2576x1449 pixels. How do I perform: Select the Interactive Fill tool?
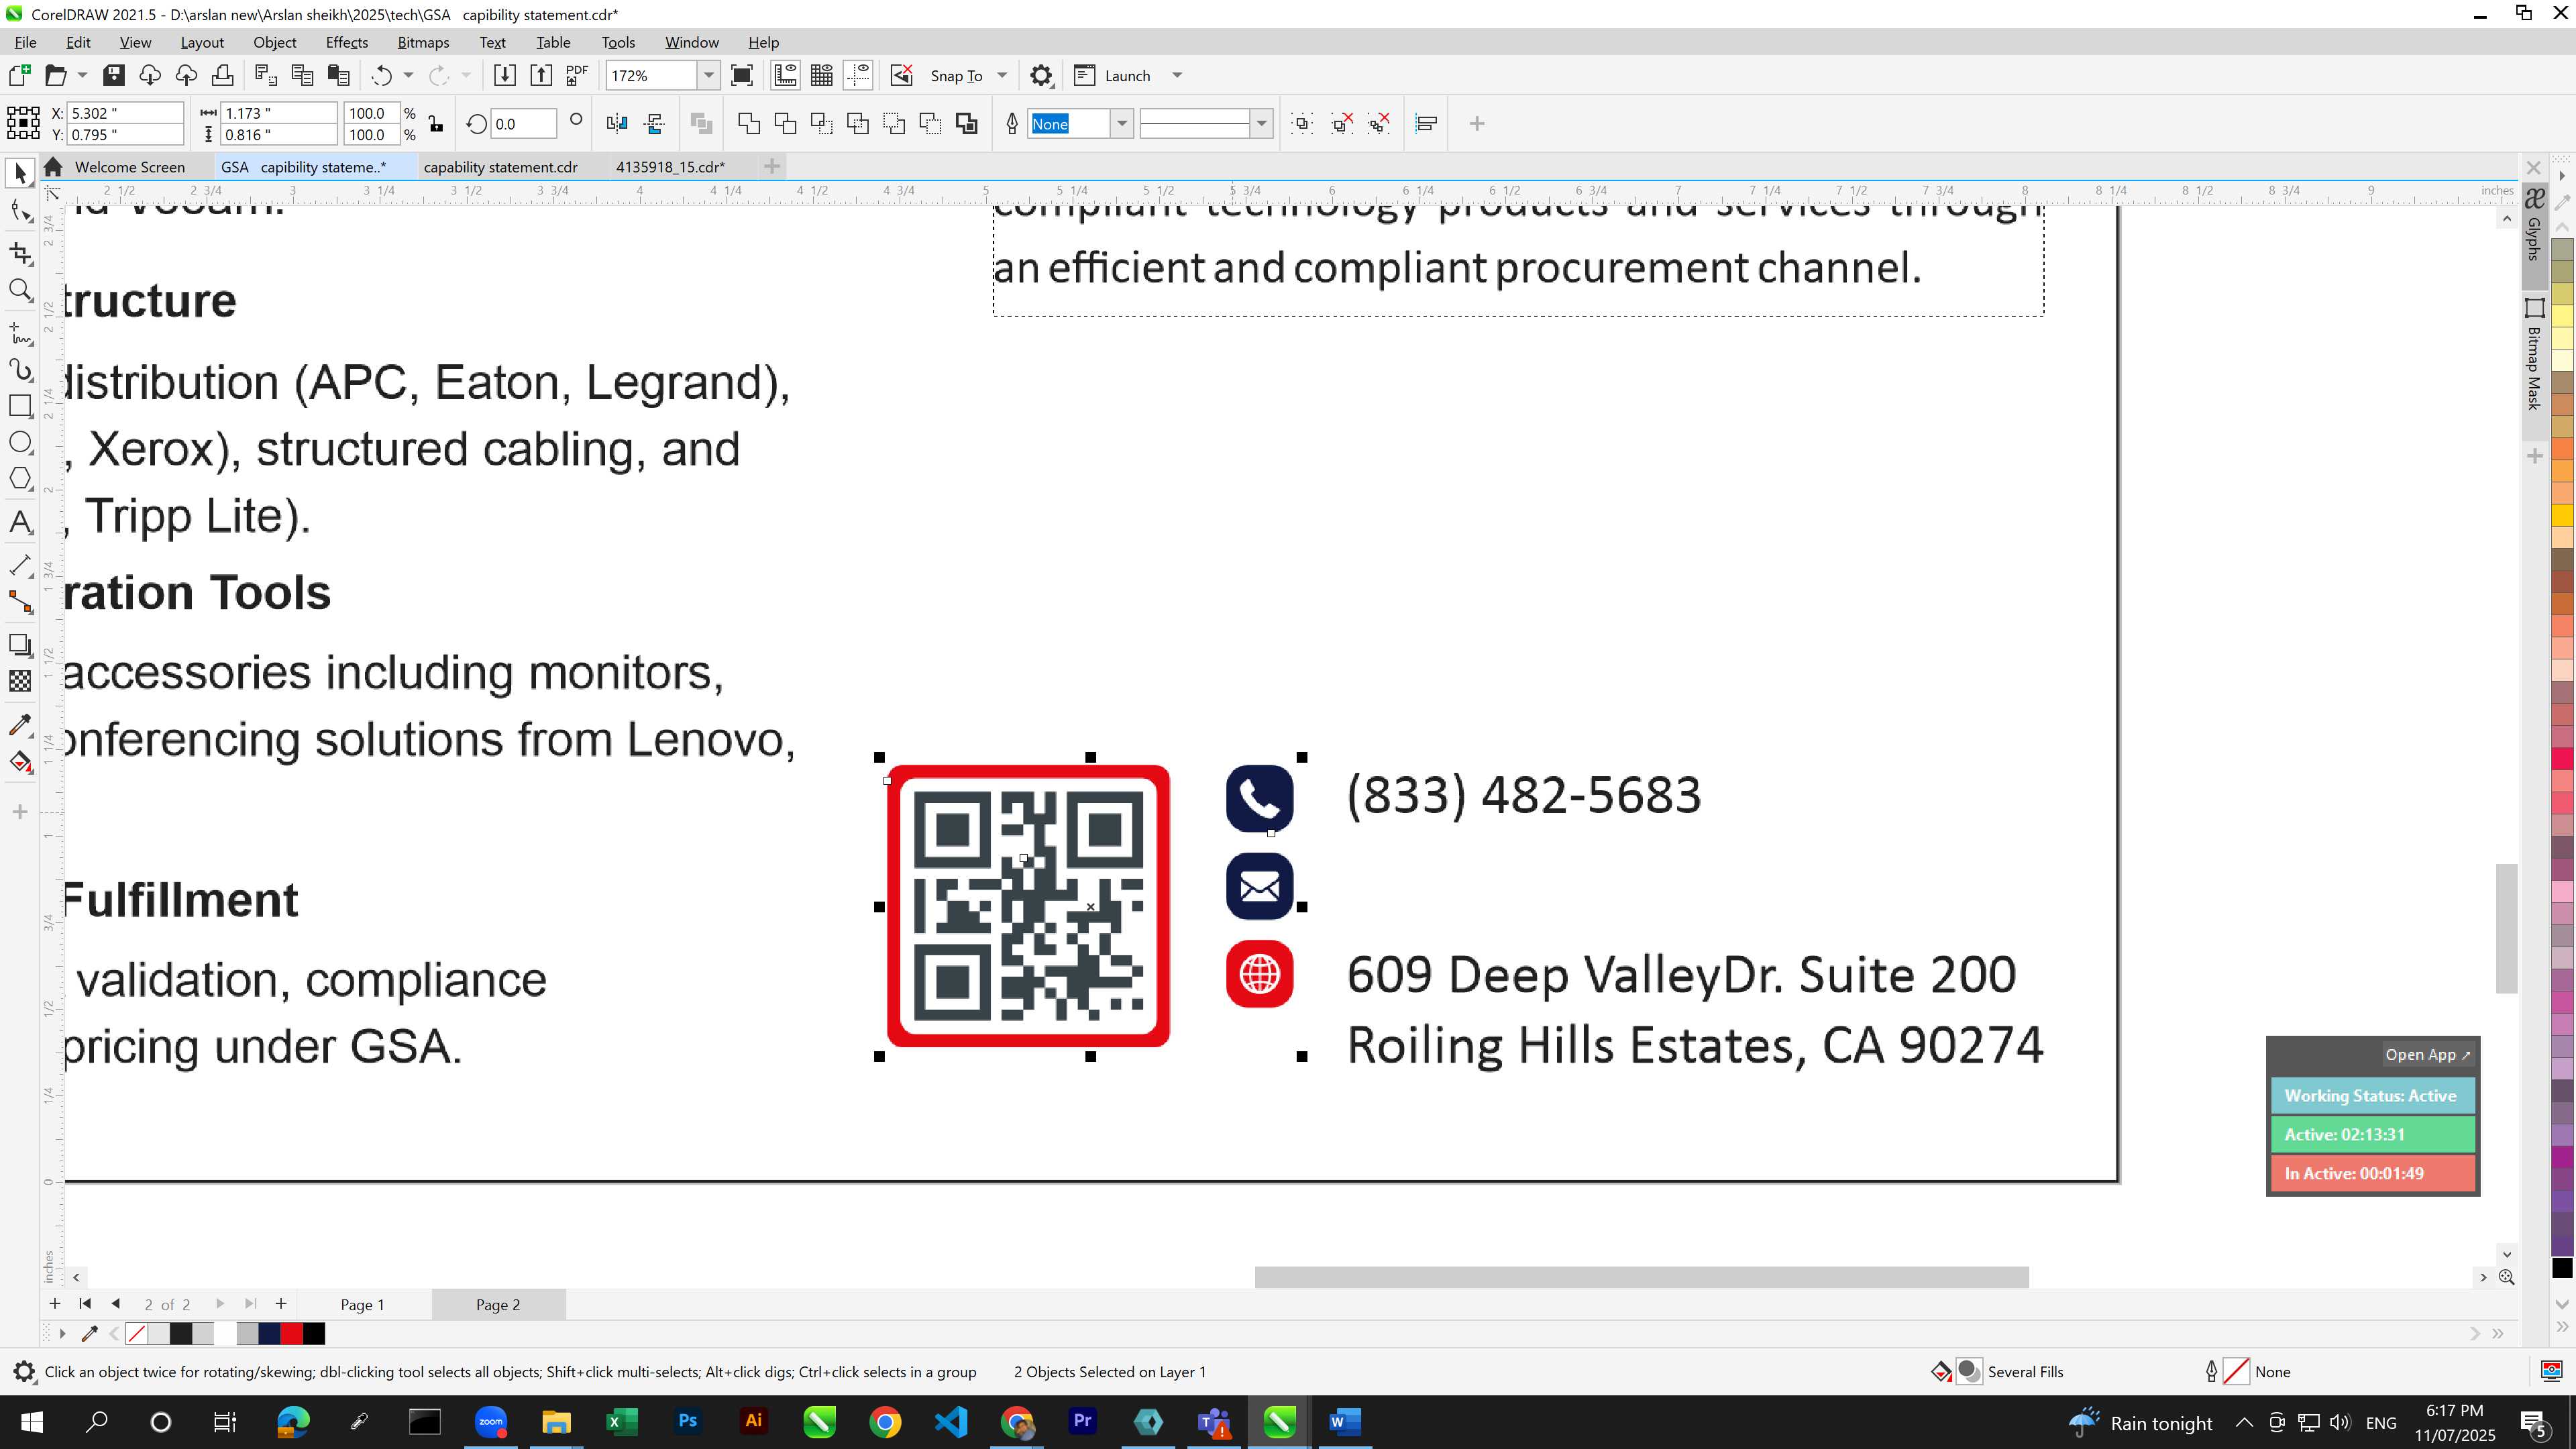click(x=20, y=762)
